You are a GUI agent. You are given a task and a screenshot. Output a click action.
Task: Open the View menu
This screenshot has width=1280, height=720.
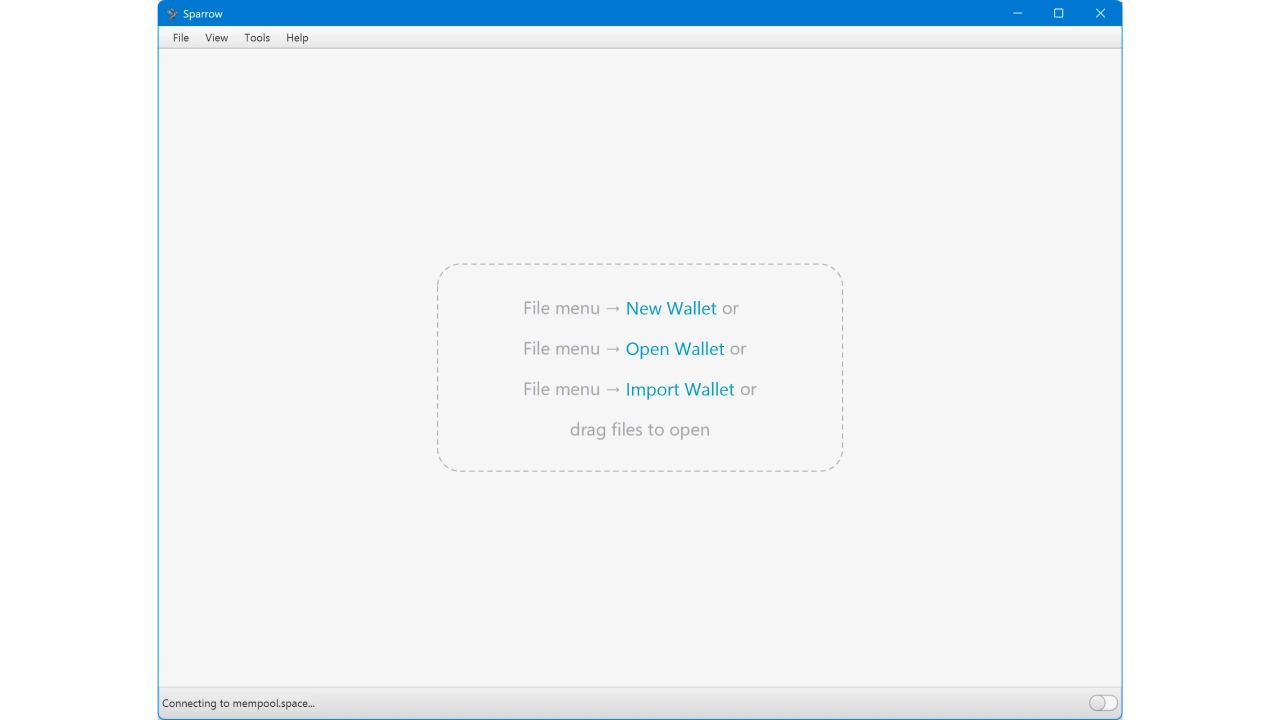tap(217, 38)
